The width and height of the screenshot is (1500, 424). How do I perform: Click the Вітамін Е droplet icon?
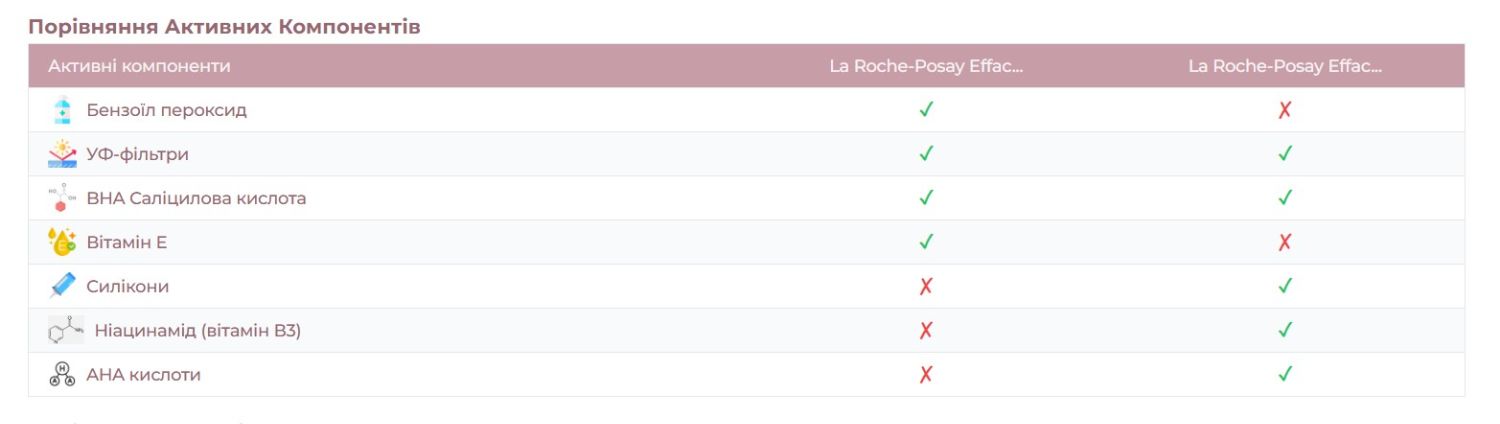(62, 242)
